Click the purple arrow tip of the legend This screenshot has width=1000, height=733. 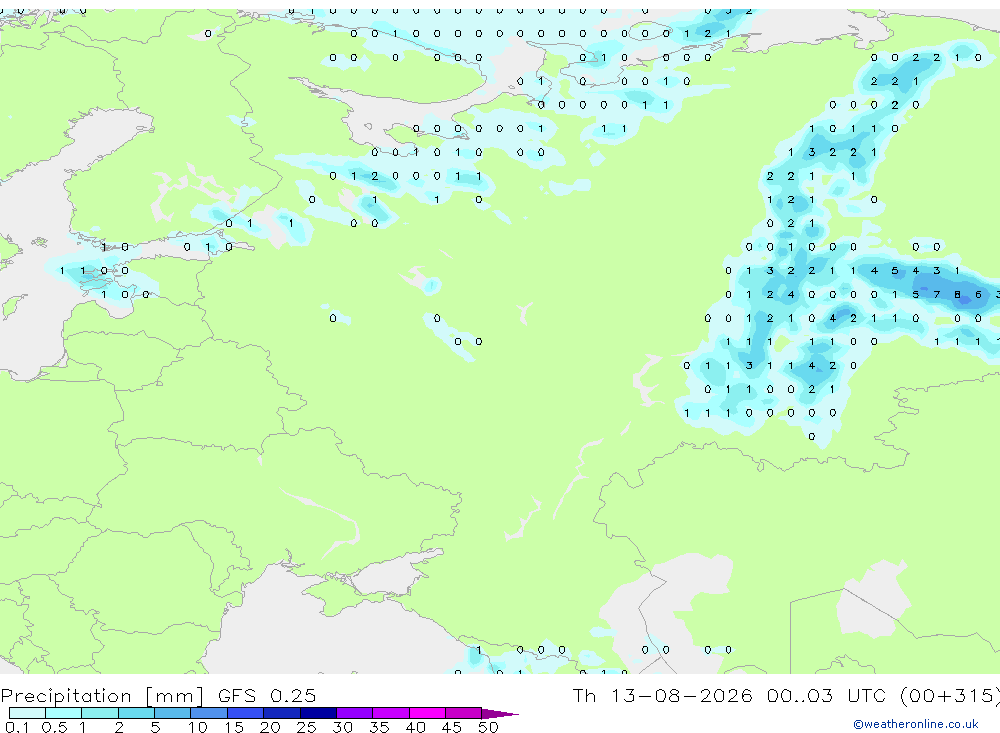click(x=500, y=713)
